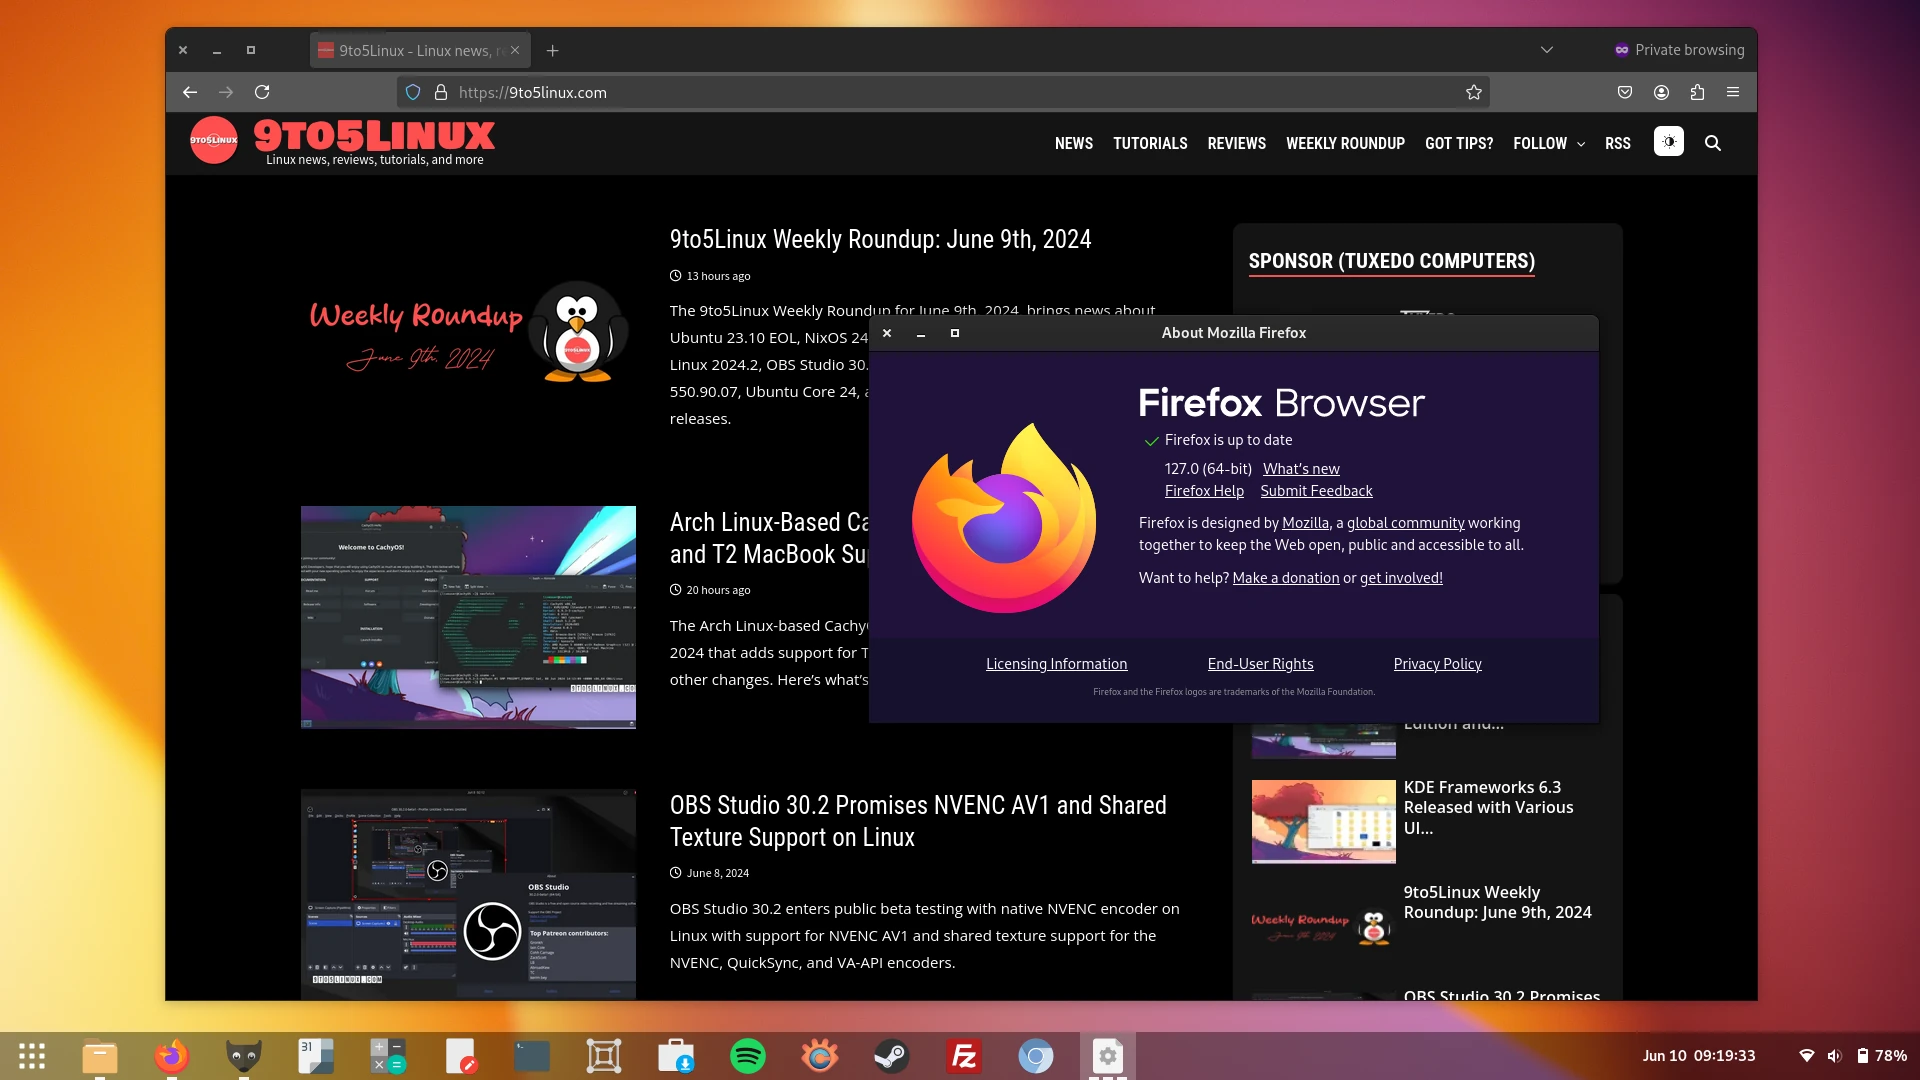The height and width of the screenshot is (1080, 1920).
Task: Open the Settings gear dock icon
Action: [x=1108, y=1056]
